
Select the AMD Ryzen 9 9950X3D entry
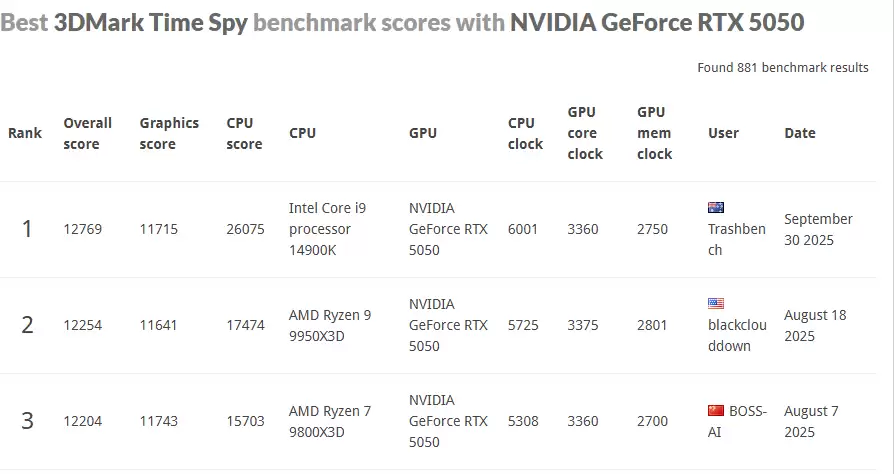(x=330, y=325)
